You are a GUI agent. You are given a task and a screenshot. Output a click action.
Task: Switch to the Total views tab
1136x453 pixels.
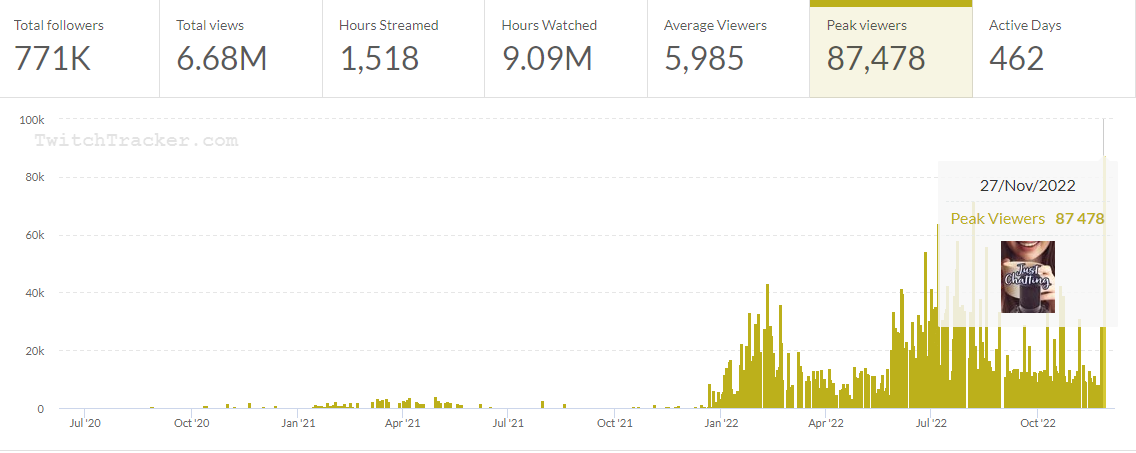point(241,49)
